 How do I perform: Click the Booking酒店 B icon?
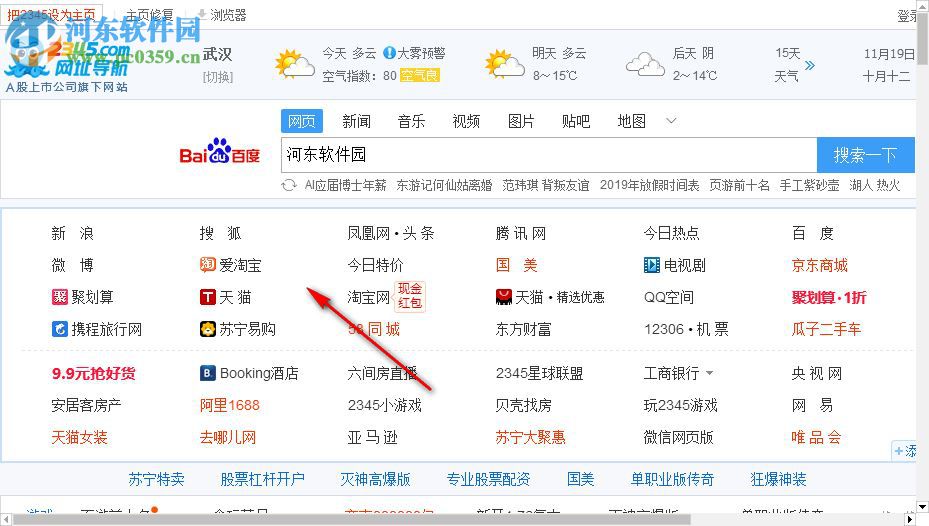207,373
